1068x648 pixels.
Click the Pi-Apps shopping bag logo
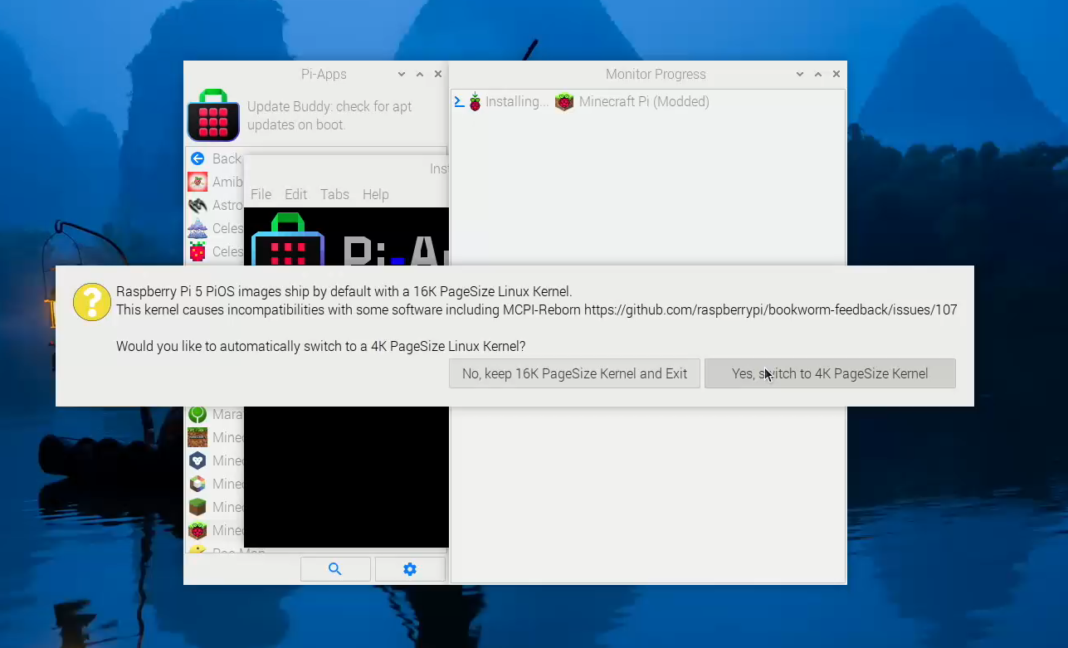[x=213, y=115]
